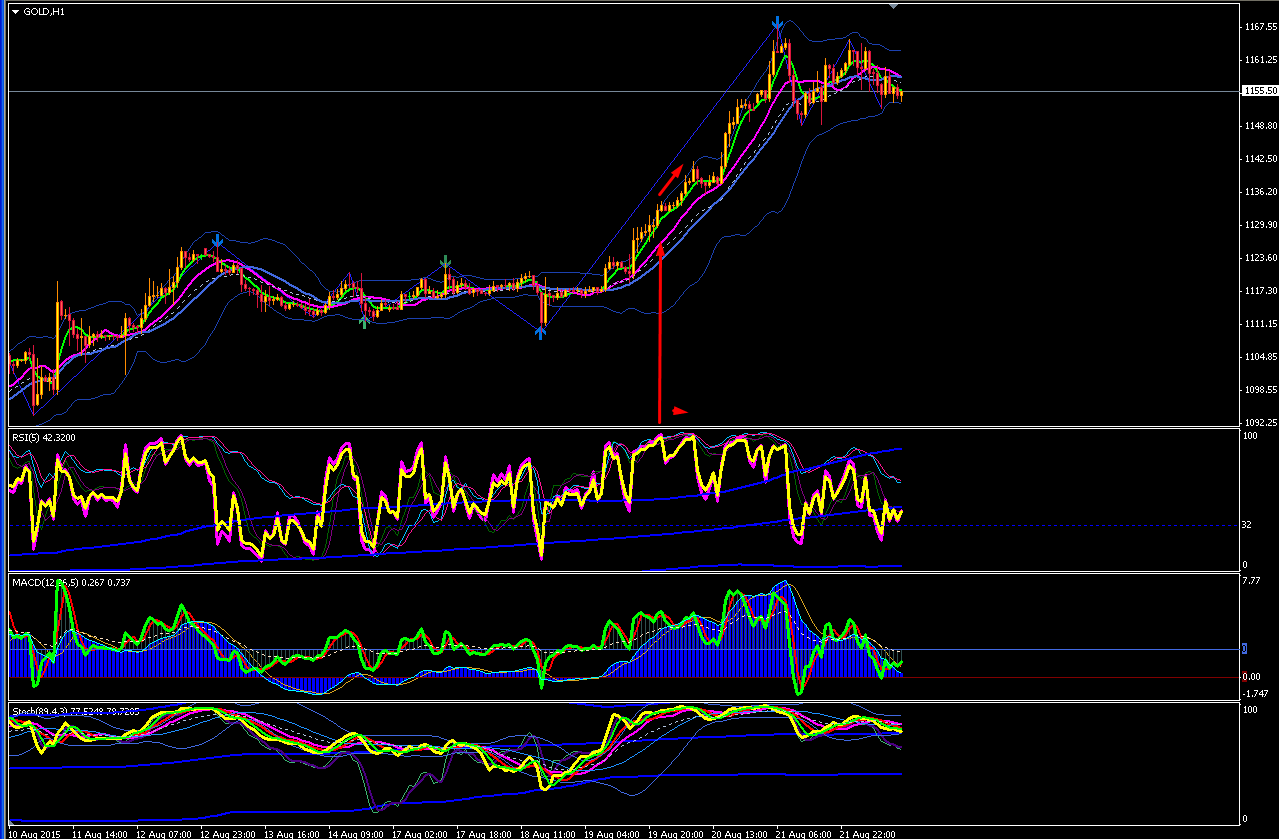The image size is (1279, 839).
Task: Click the 11 Aug 14:00 time label
Action: click(100, 833)
